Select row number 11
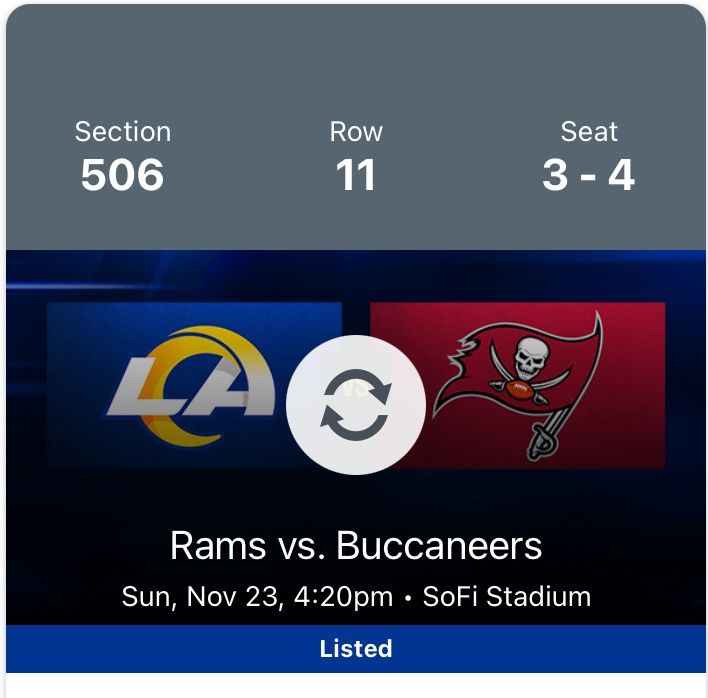Image resolution: width=708 pixels, height=698 pixels. pyautogui.click(x=355, y=176)
